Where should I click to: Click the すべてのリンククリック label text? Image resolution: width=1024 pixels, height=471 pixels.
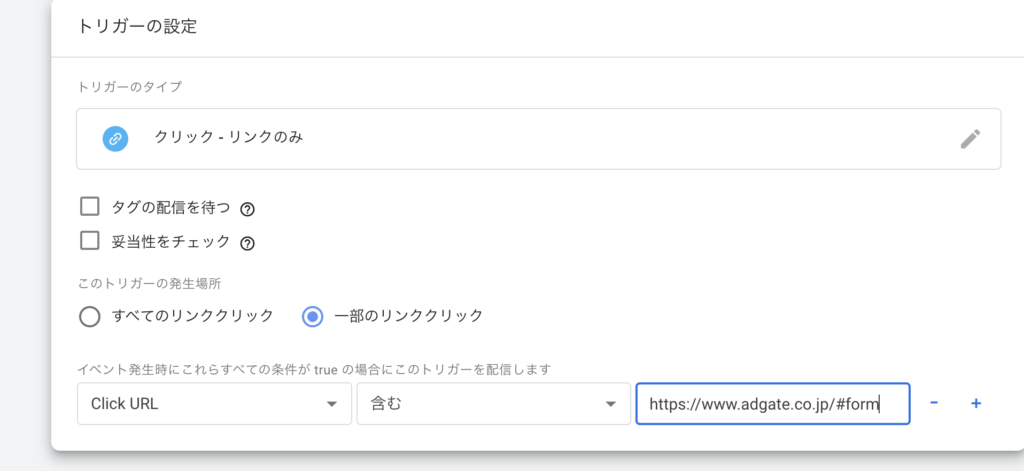click(193, 316)
